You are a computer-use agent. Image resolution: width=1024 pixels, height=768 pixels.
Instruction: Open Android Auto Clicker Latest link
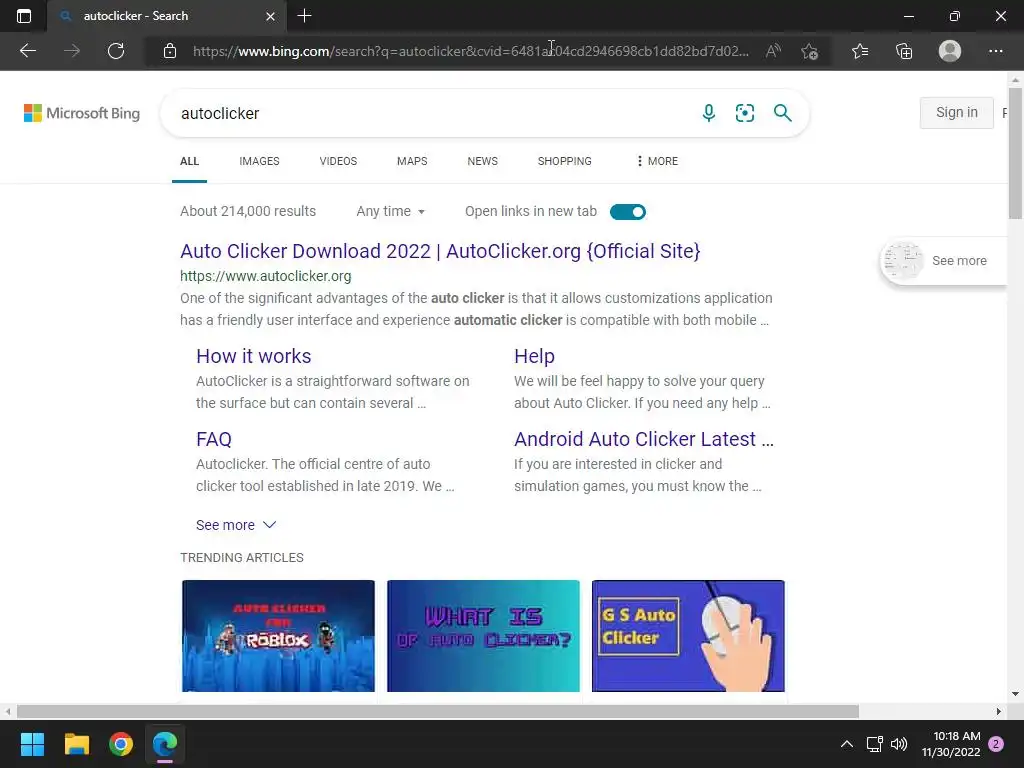click(x=644, y=439)
